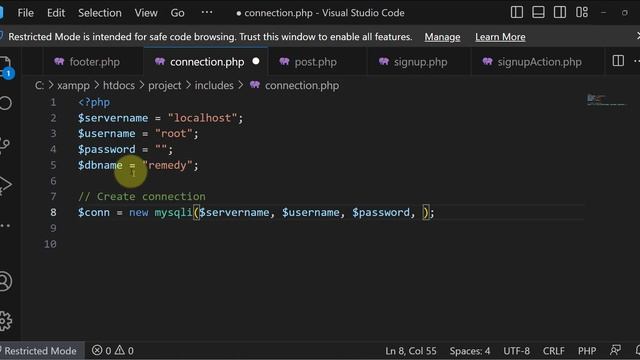Click the PHP file icon on footer.php tab
The width and height of the screenshot is (640, 360).
tap(59, 61)
